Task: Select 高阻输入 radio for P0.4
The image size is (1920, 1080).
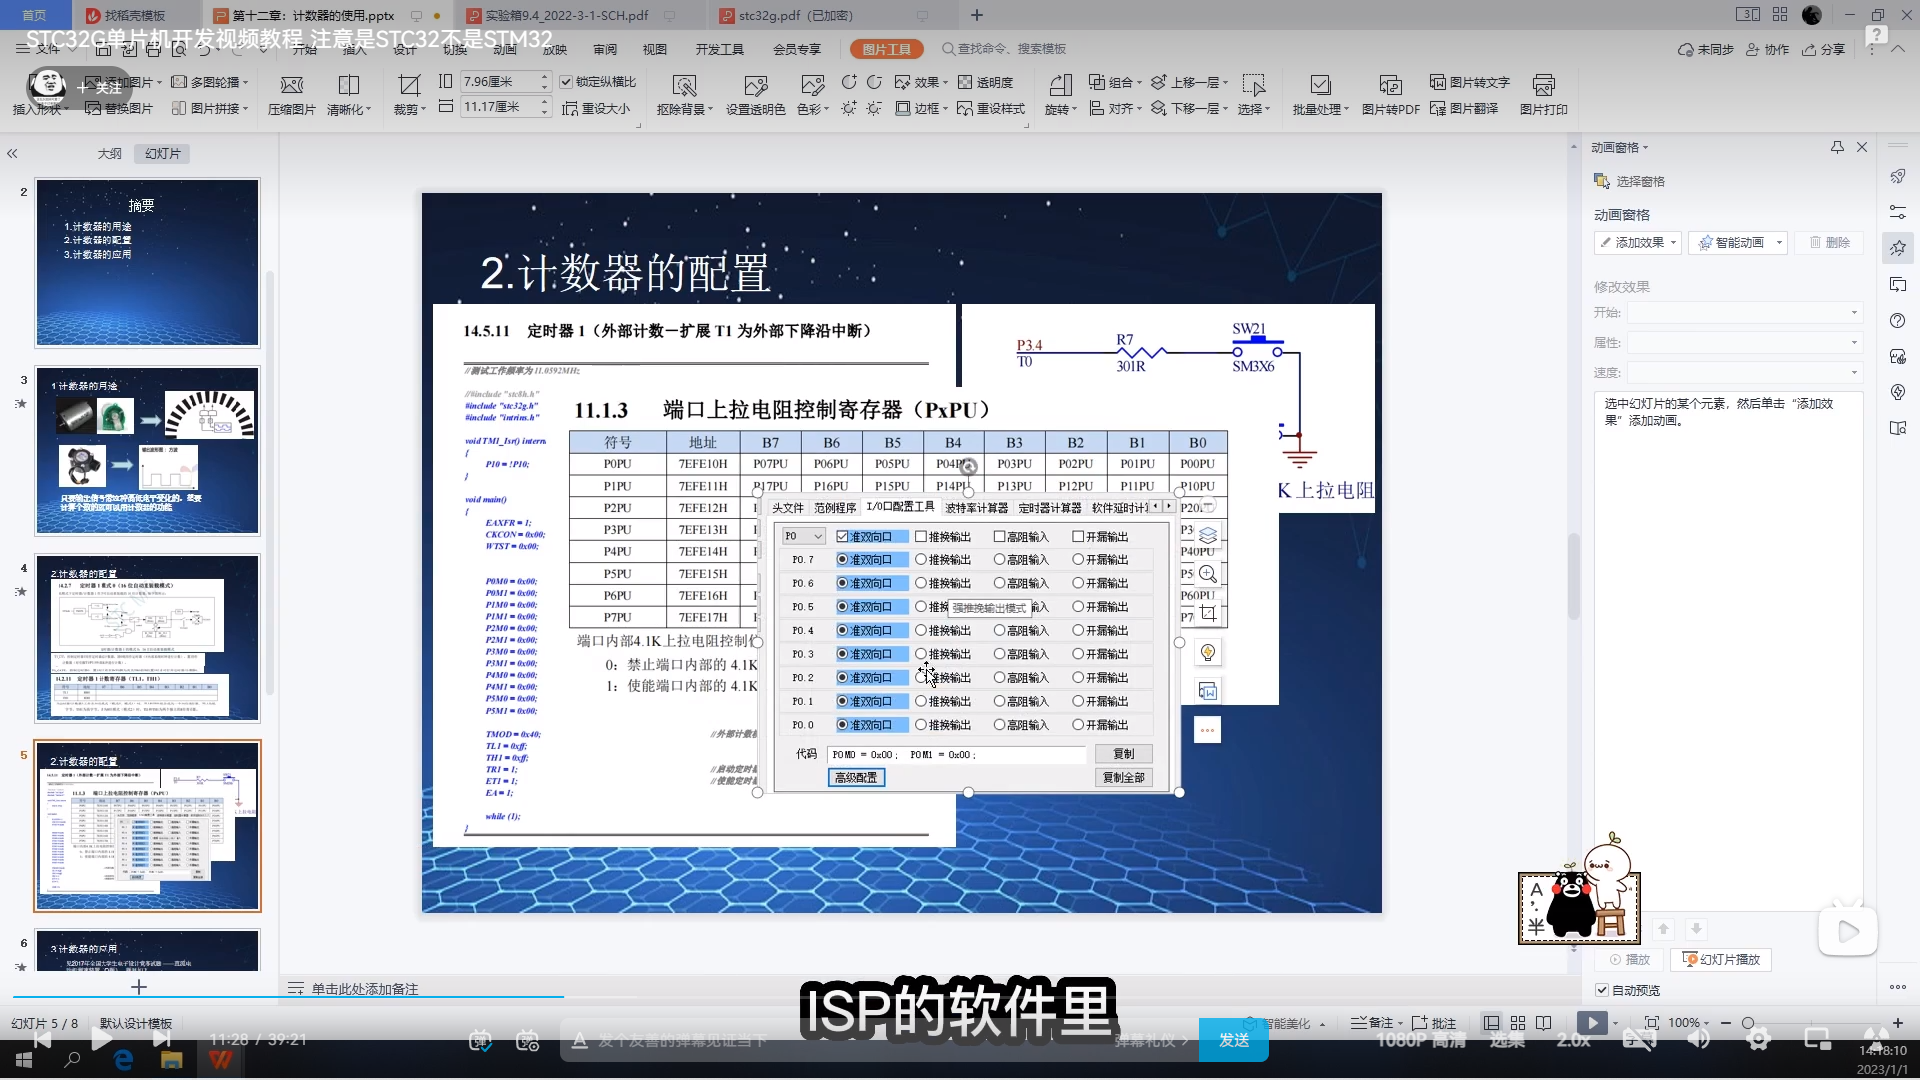Action: click(x=999, y=631)
